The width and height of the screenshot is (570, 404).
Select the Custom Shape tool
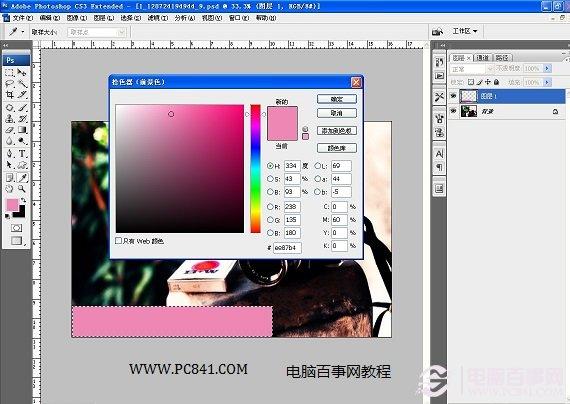22,165
